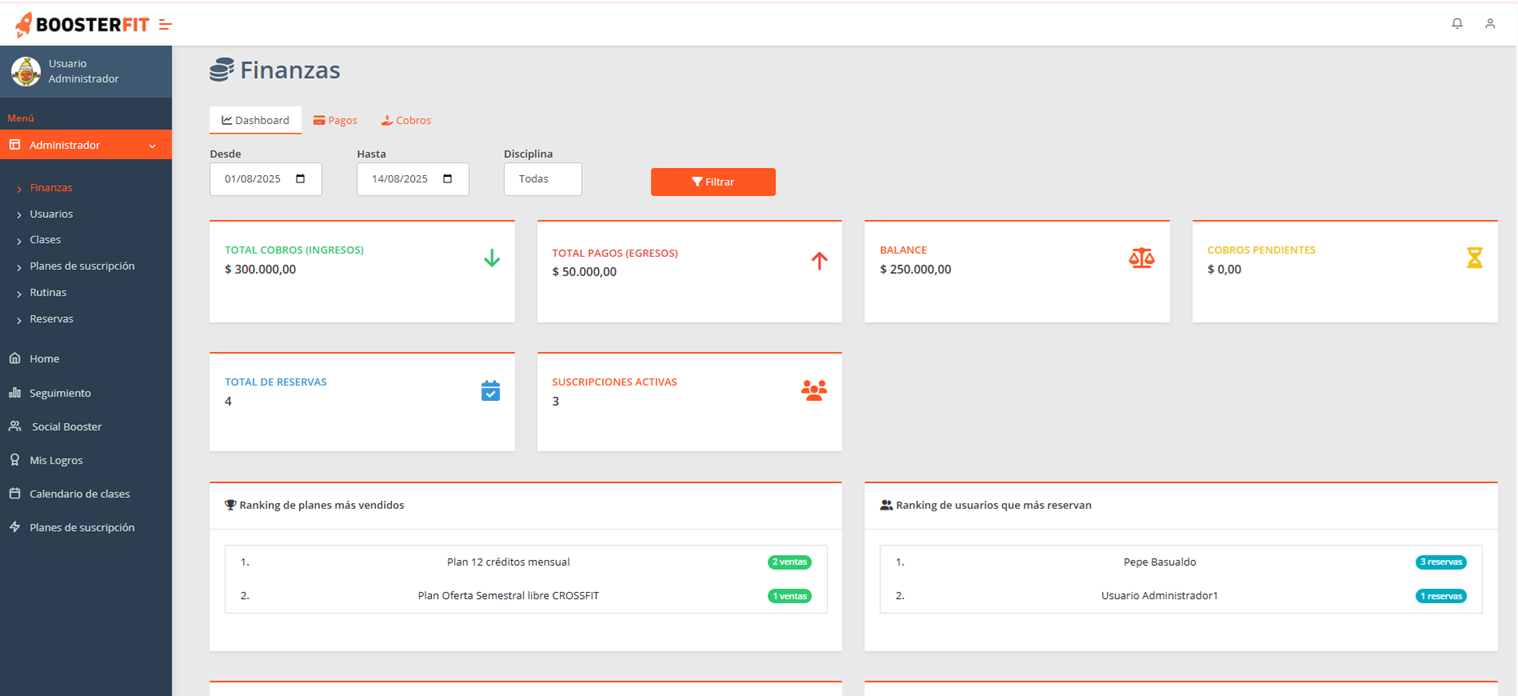Go to Home in the sidebar
Image resolution: width=1518 pixels, height=696 pixels.
pyautogui.click(x=44, y=358)
